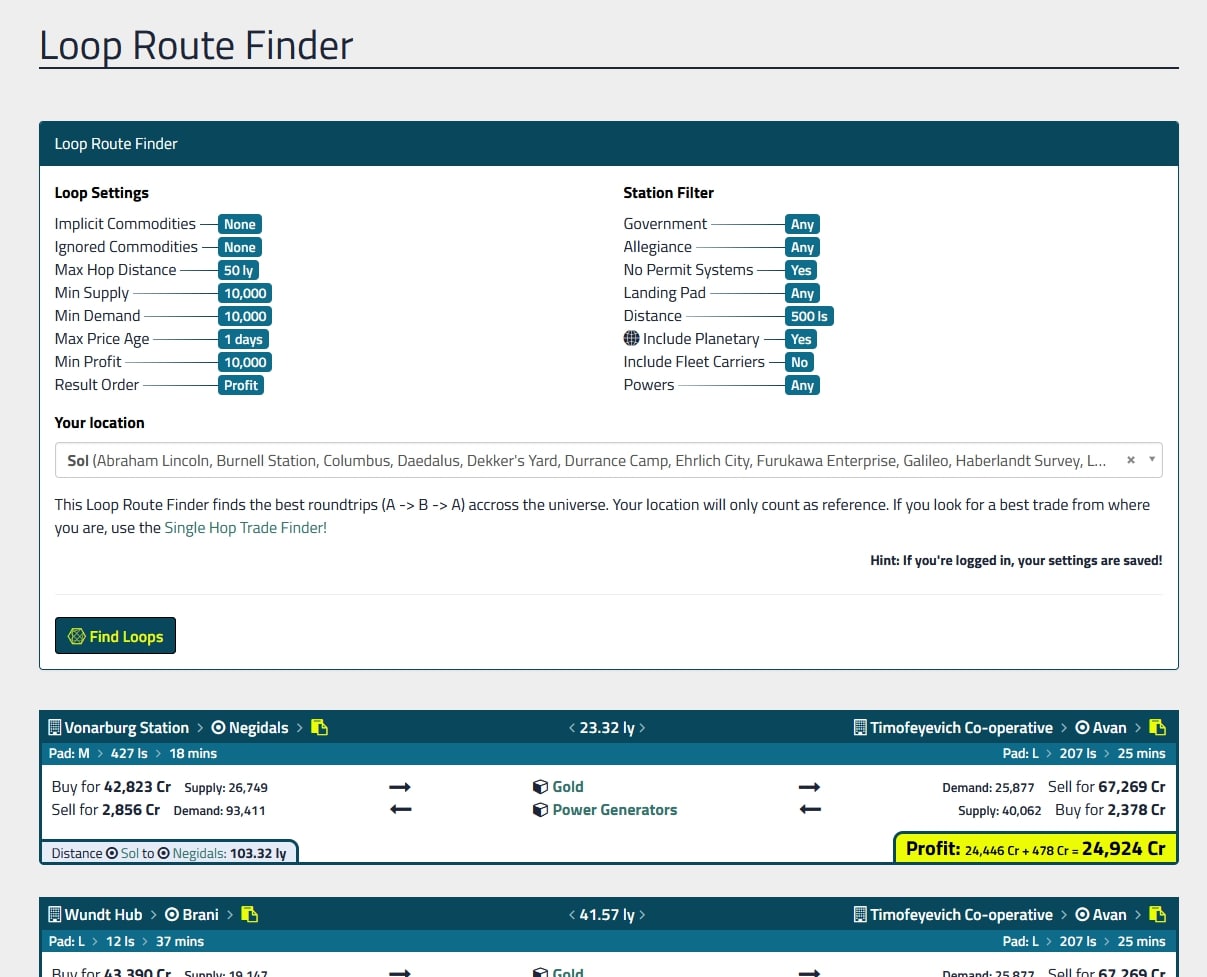Change the Max Hop Distance 50 ly value
The width and height of the screenshot is (1207, 977).
coord(239,270)
